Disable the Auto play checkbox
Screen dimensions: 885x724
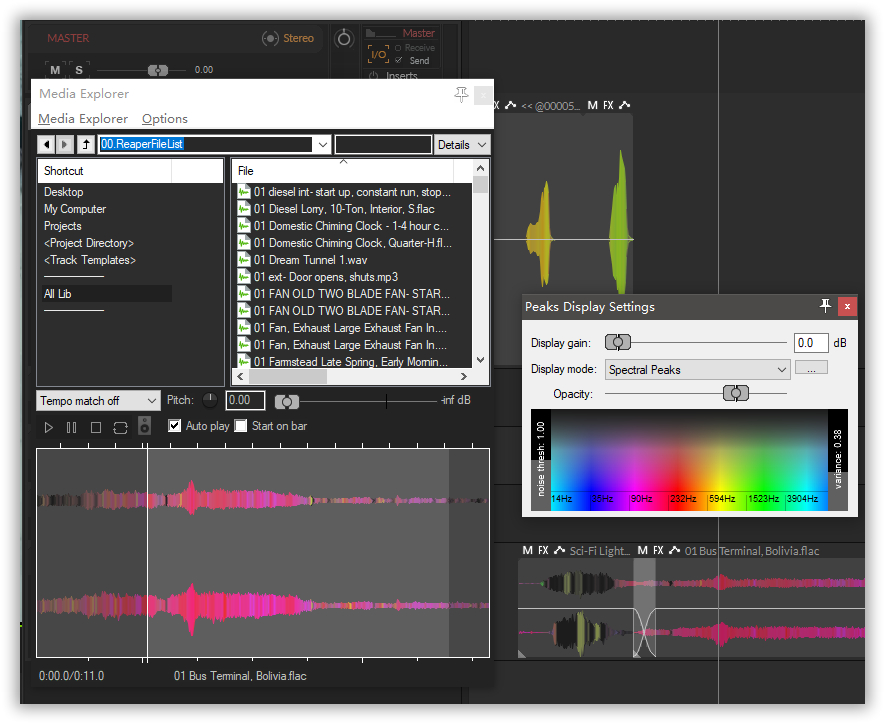[175, 426]
